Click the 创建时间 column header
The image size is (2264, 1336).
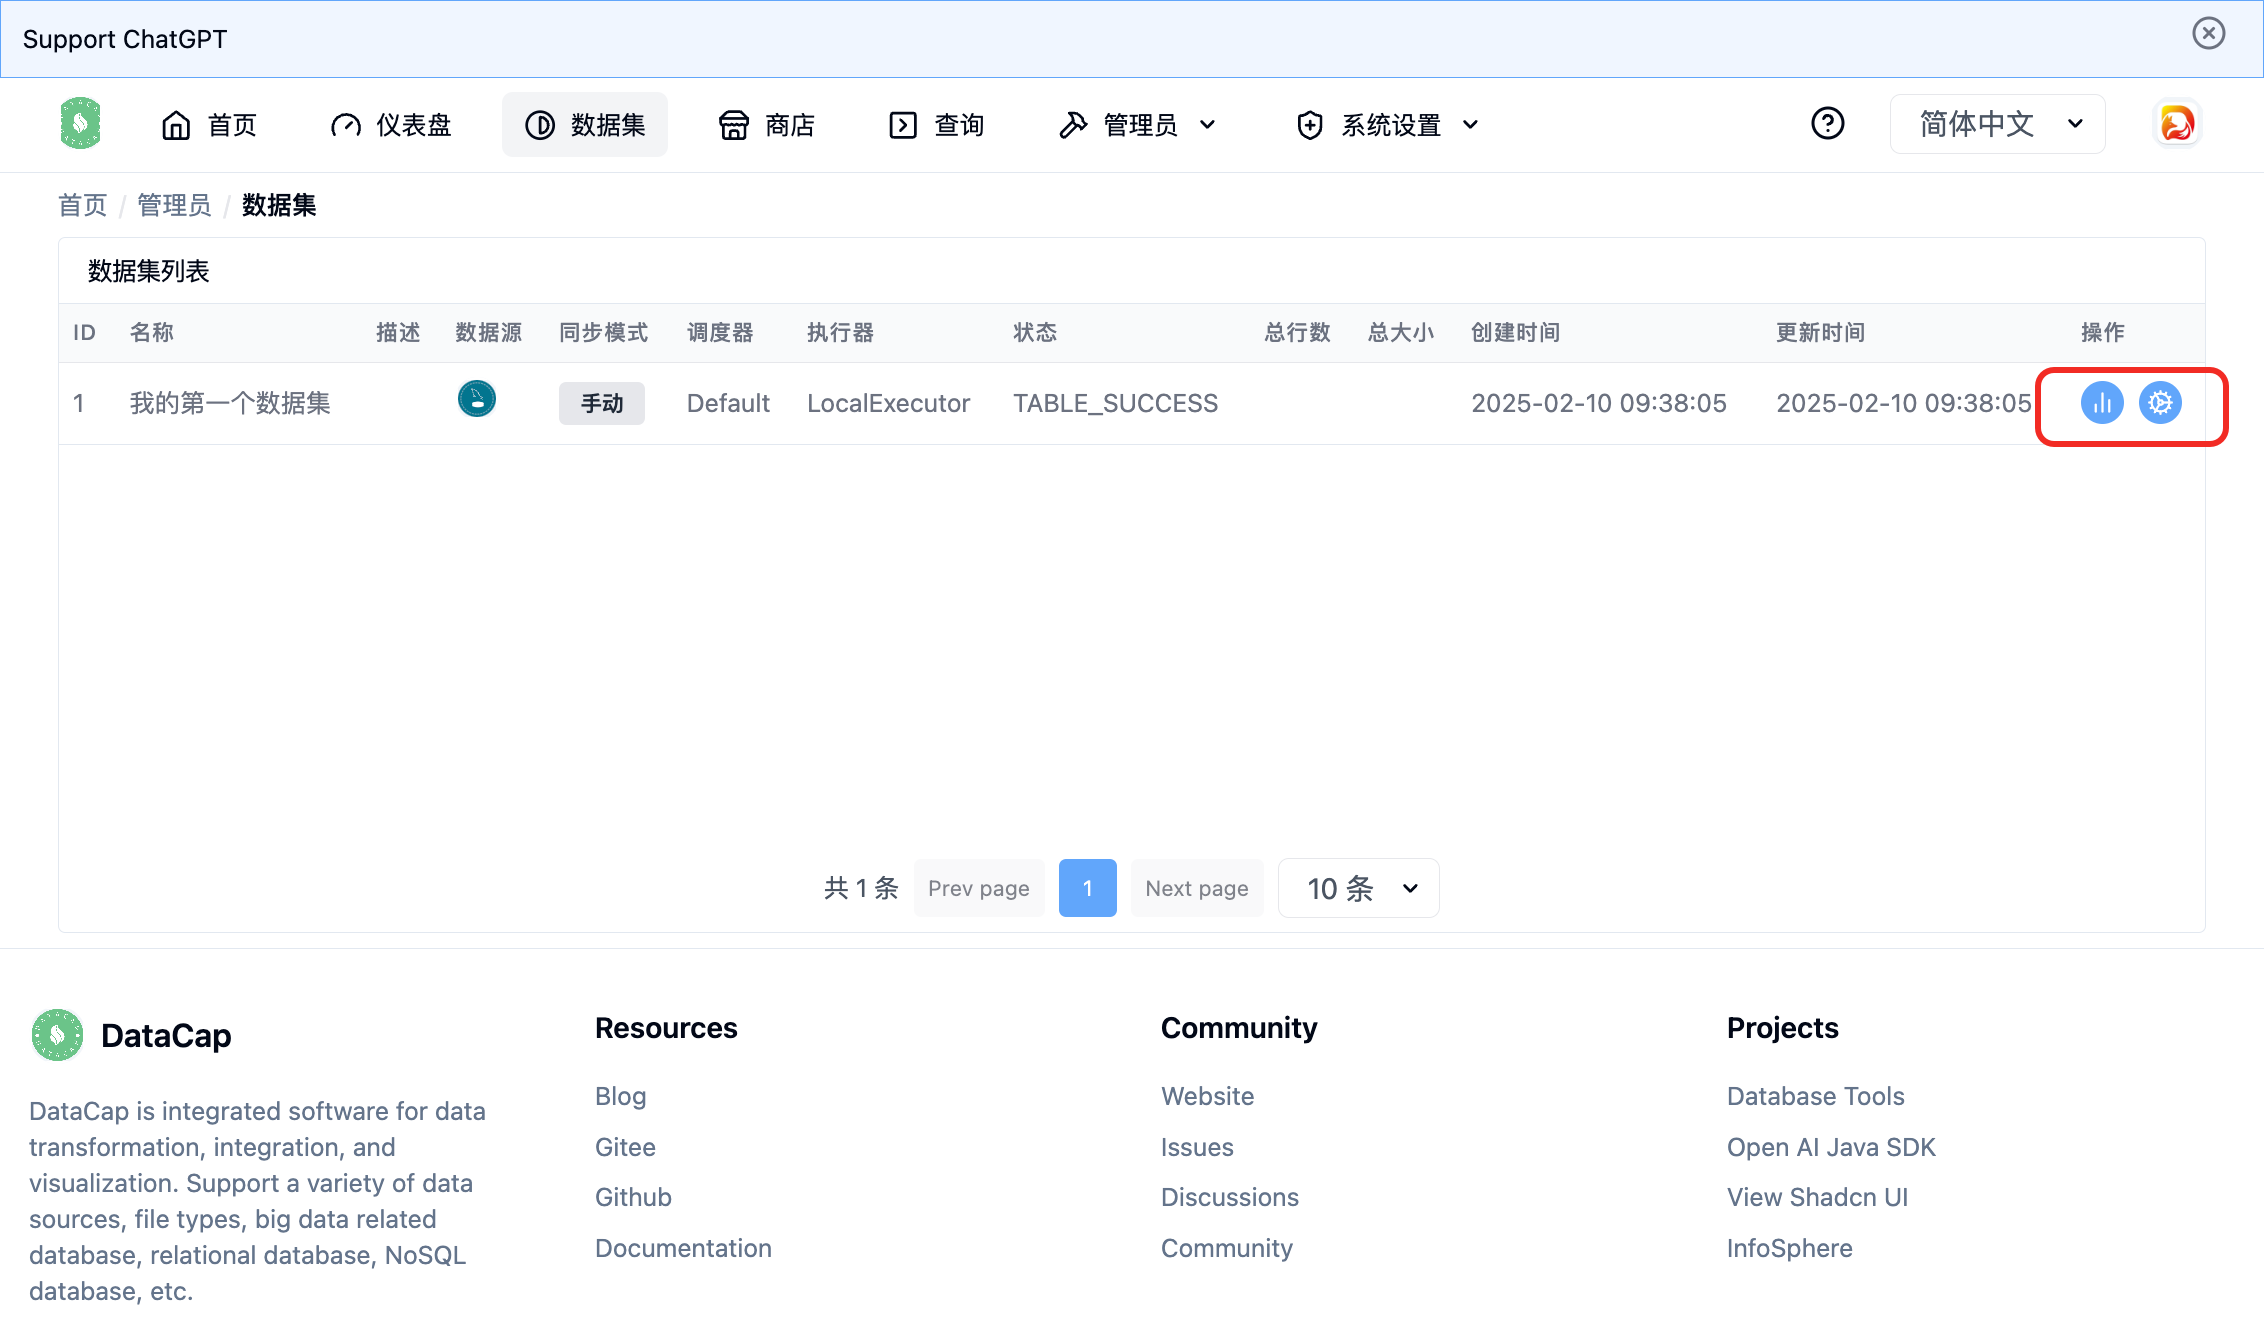click(1515, 332)
